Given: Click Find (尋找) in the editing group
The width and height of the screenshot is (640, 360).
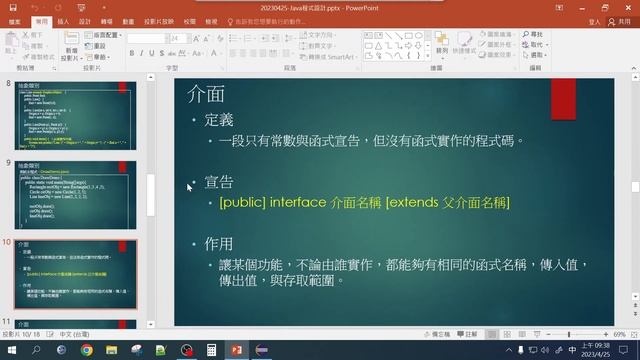Looking at the screenshot, I should point(533,34).
